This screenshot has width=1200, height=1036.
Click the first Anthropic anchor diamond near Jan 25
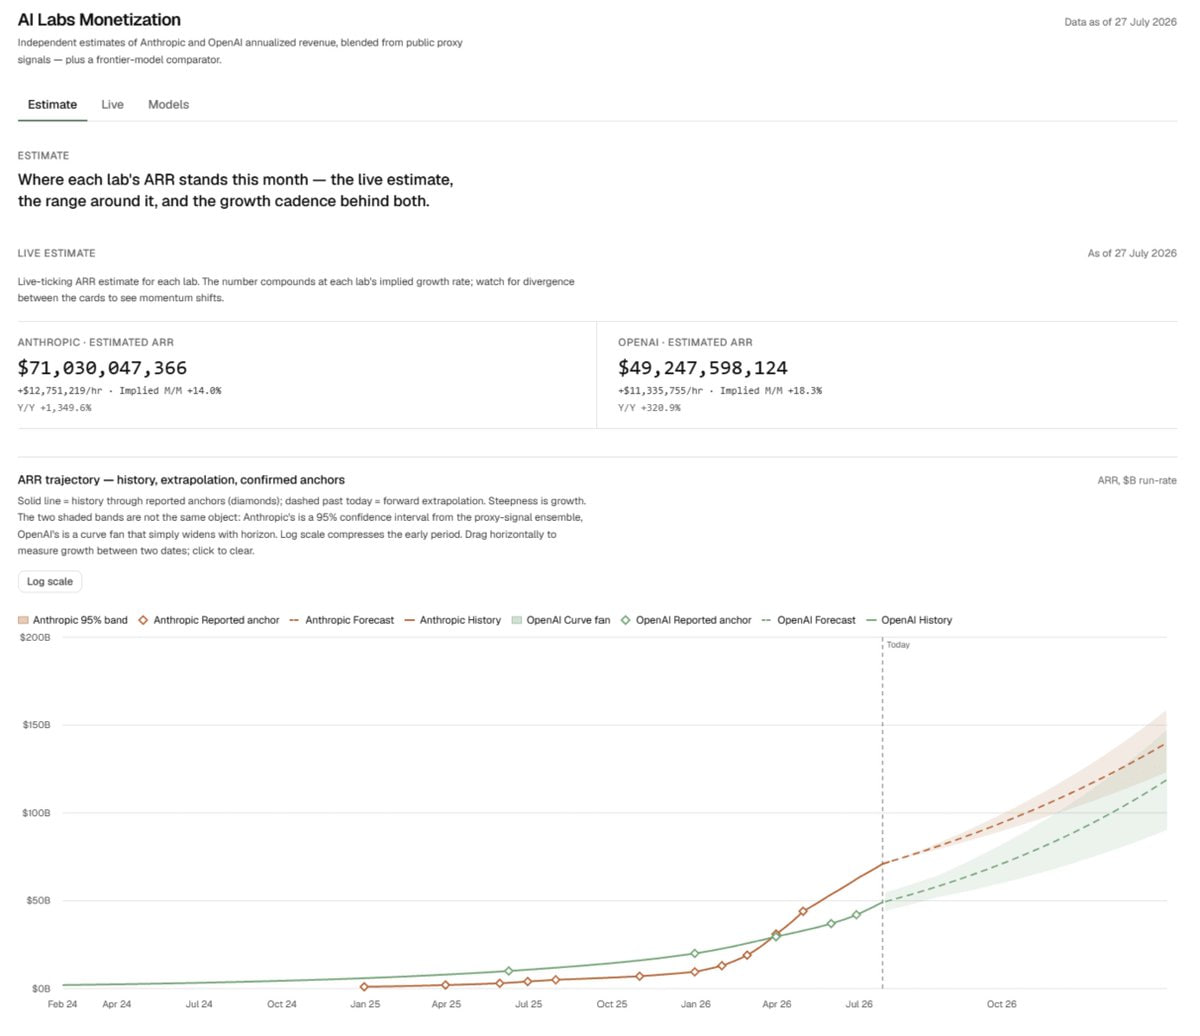pos(364,987)
